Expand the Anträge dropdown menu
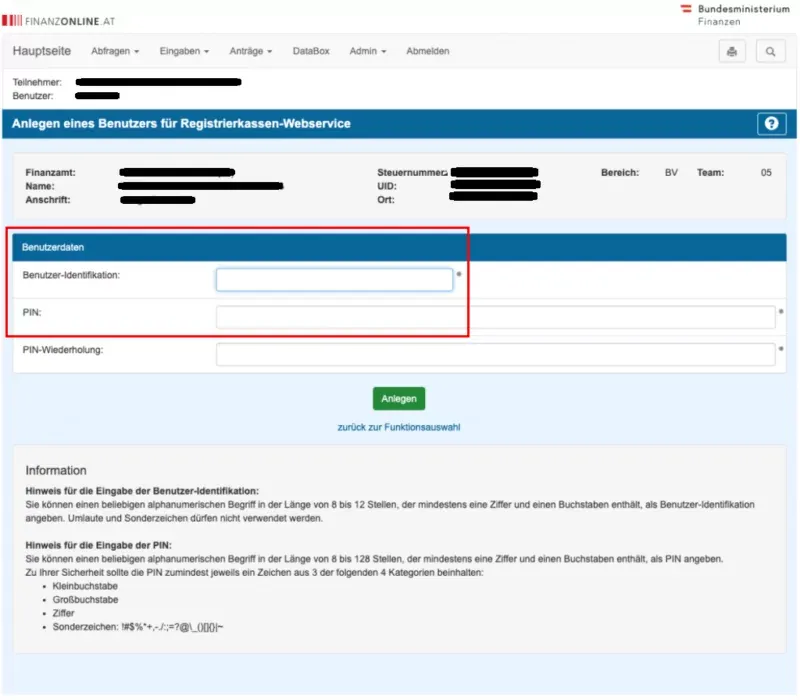The image size is (800, 700). pyautogui.click(x=251, y=51)
